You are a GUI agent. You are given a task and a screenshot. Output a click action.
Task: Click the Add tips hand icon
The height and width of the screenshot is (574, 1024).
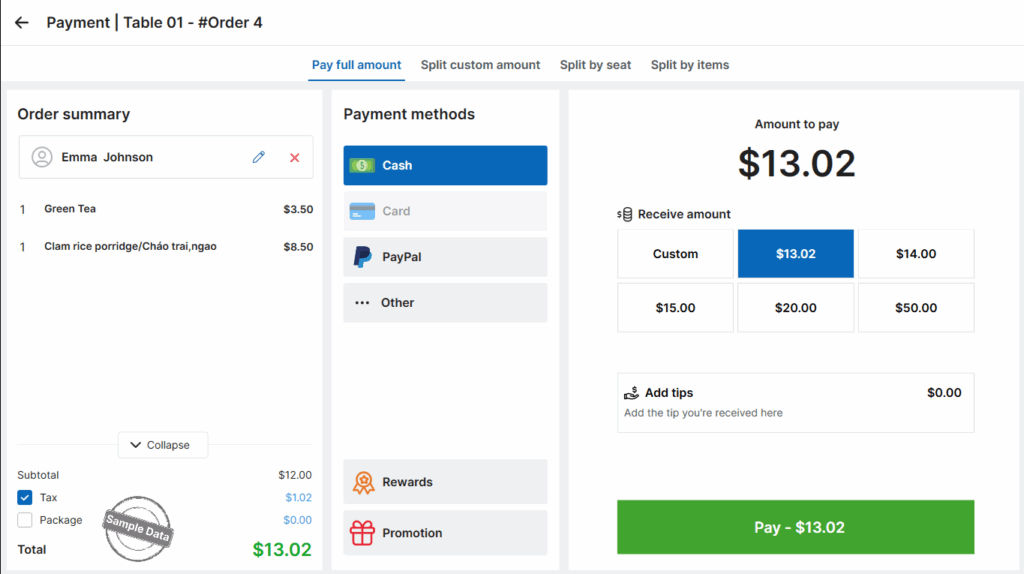[631, 393]
